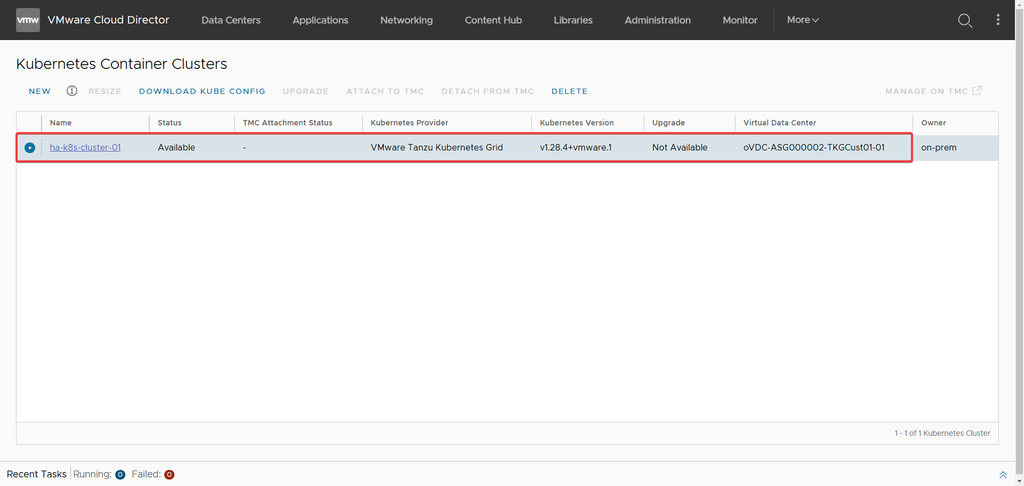Expand the Recent Tasks panel chevron
The height and width of the screenshot is (486, 1024).
pyautogui.click(x=1003, y=474)
